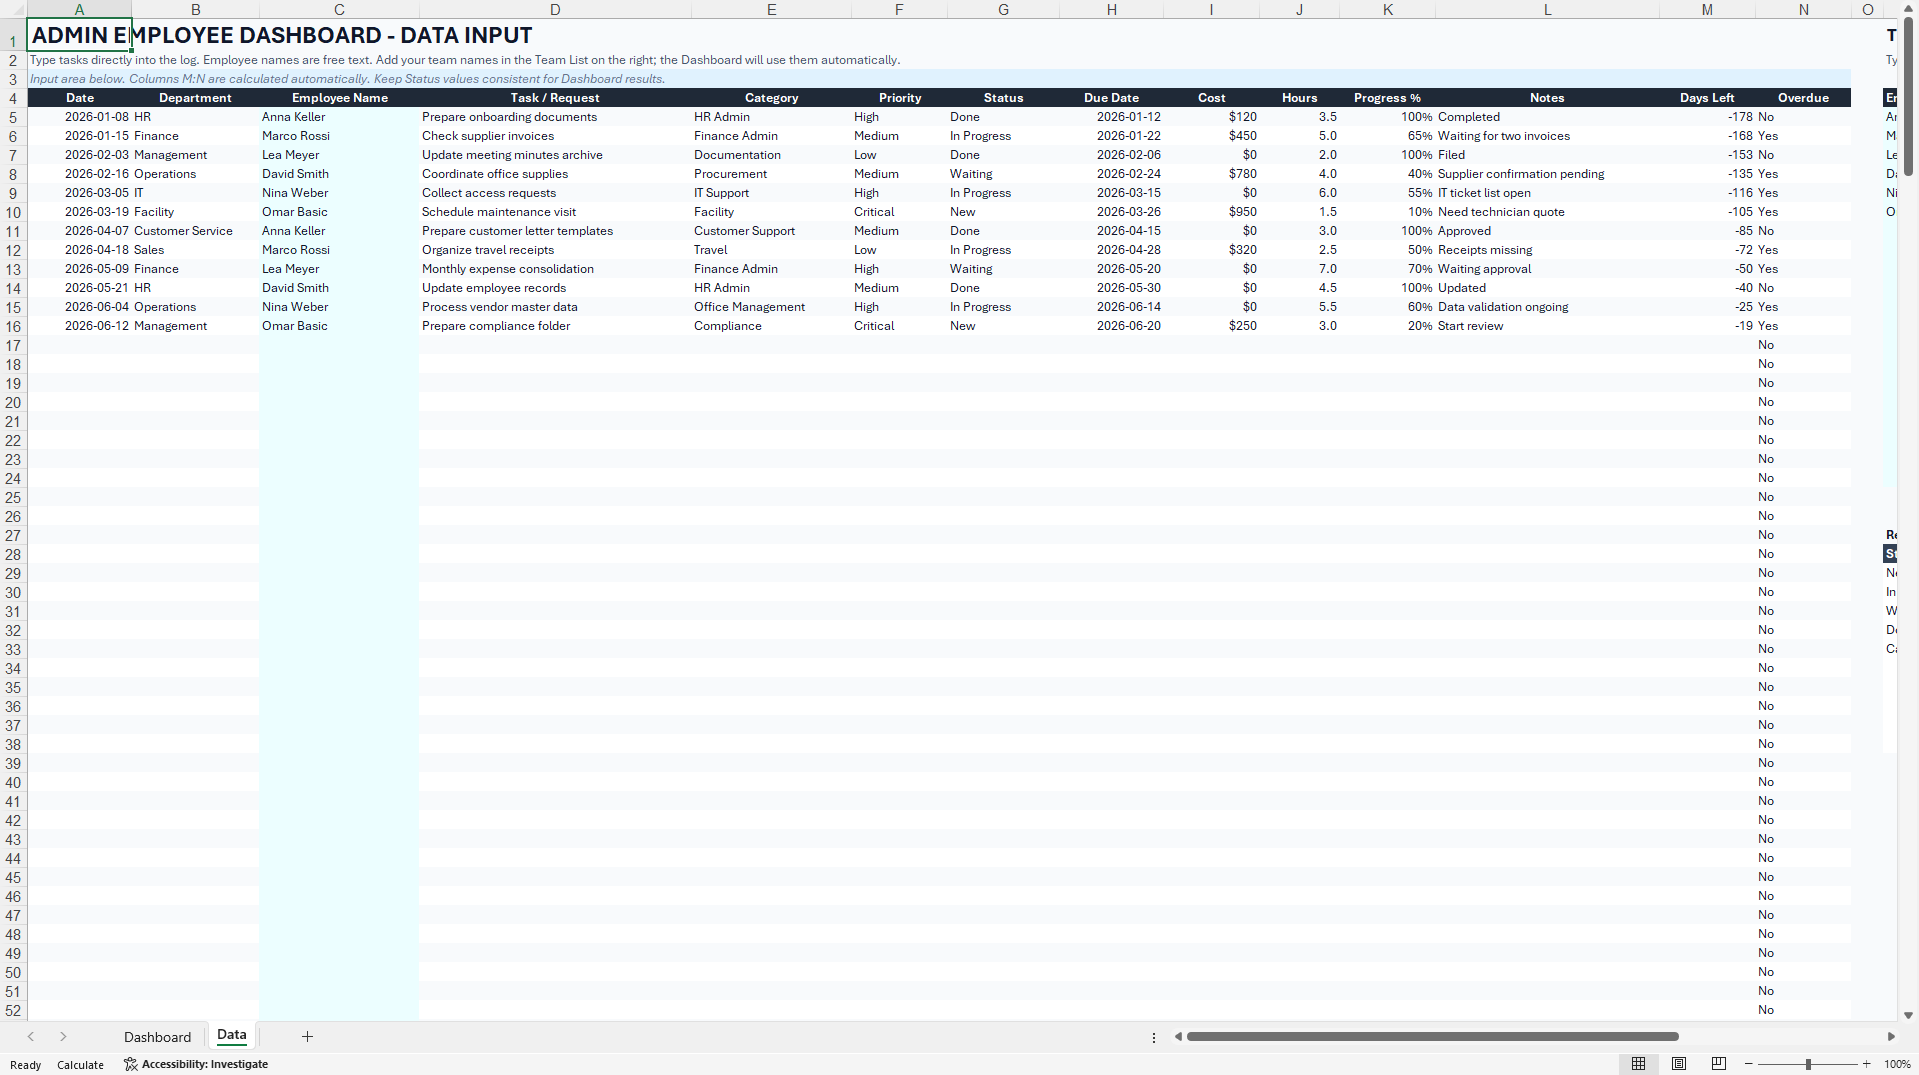Select the $950 cost cell

[1211, 212]
